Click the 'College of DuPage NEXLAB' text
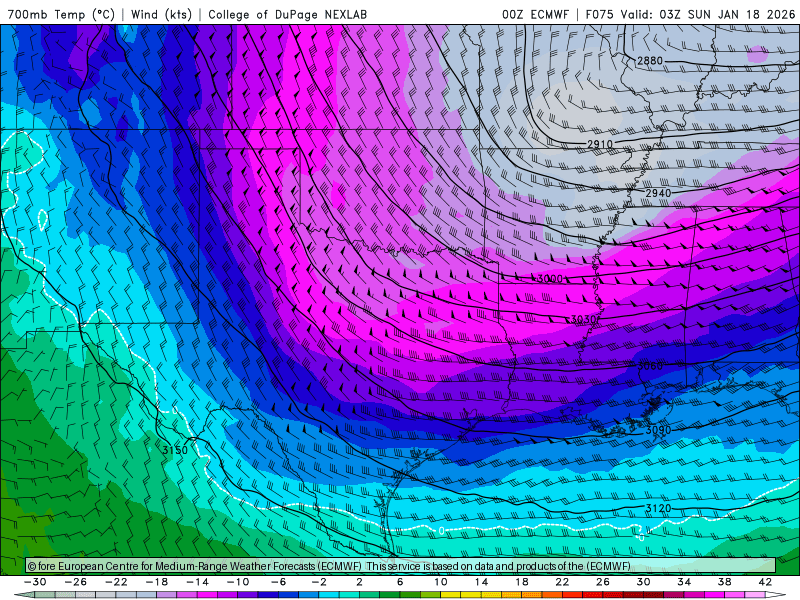Screen dimensions: 800x600 coord(288,14)
